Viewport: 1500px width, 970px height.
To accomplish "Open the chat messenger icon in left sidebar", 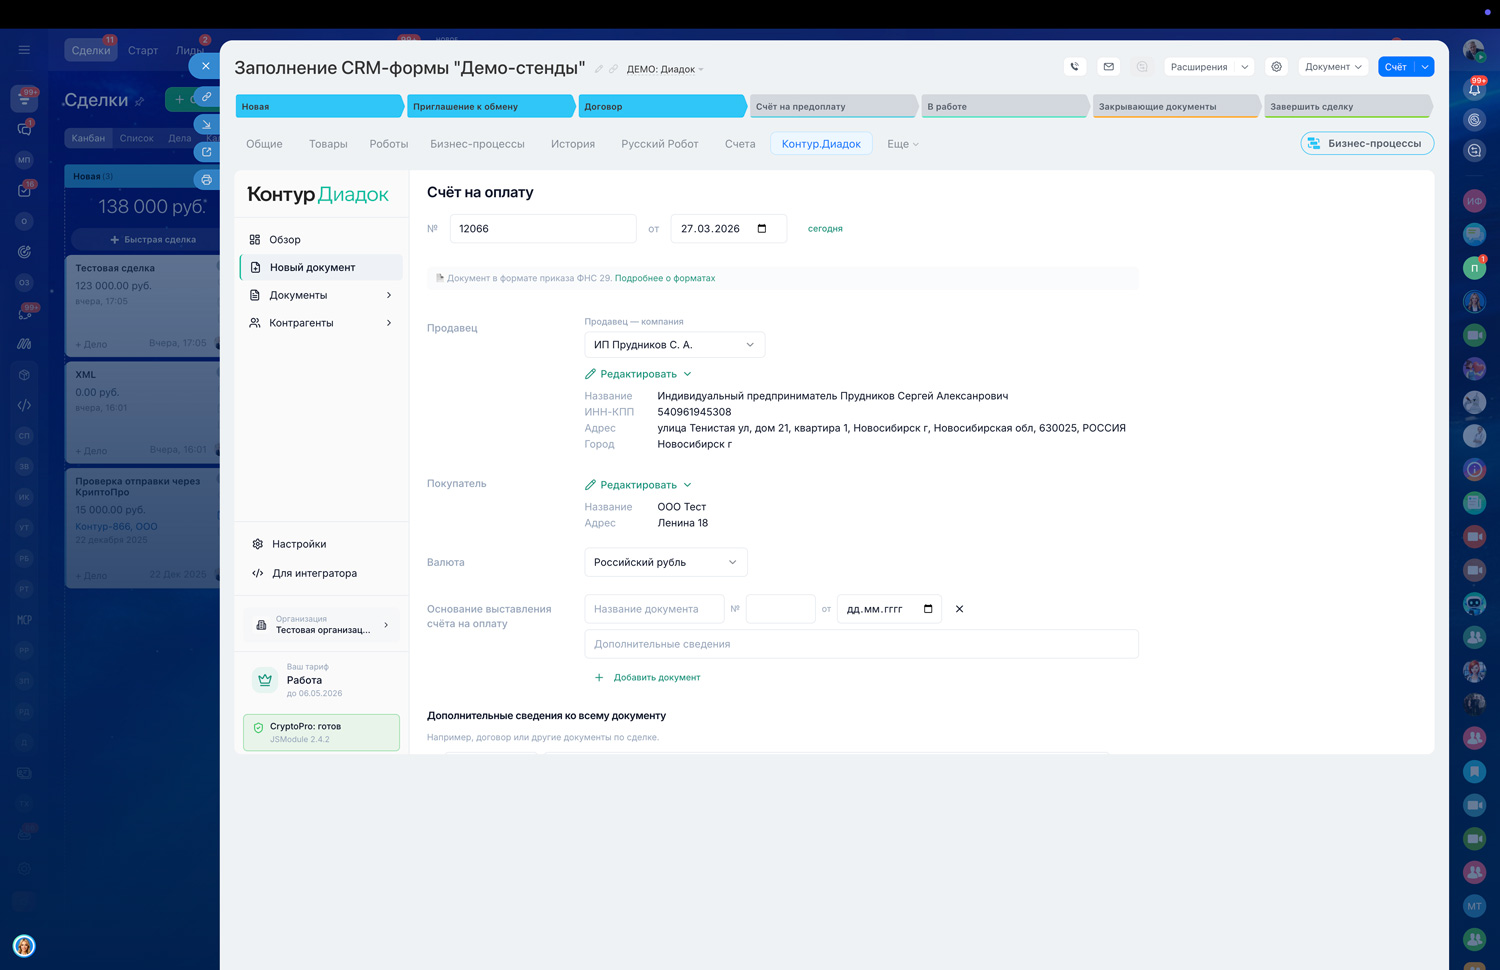I will click(x=24, y=129).
